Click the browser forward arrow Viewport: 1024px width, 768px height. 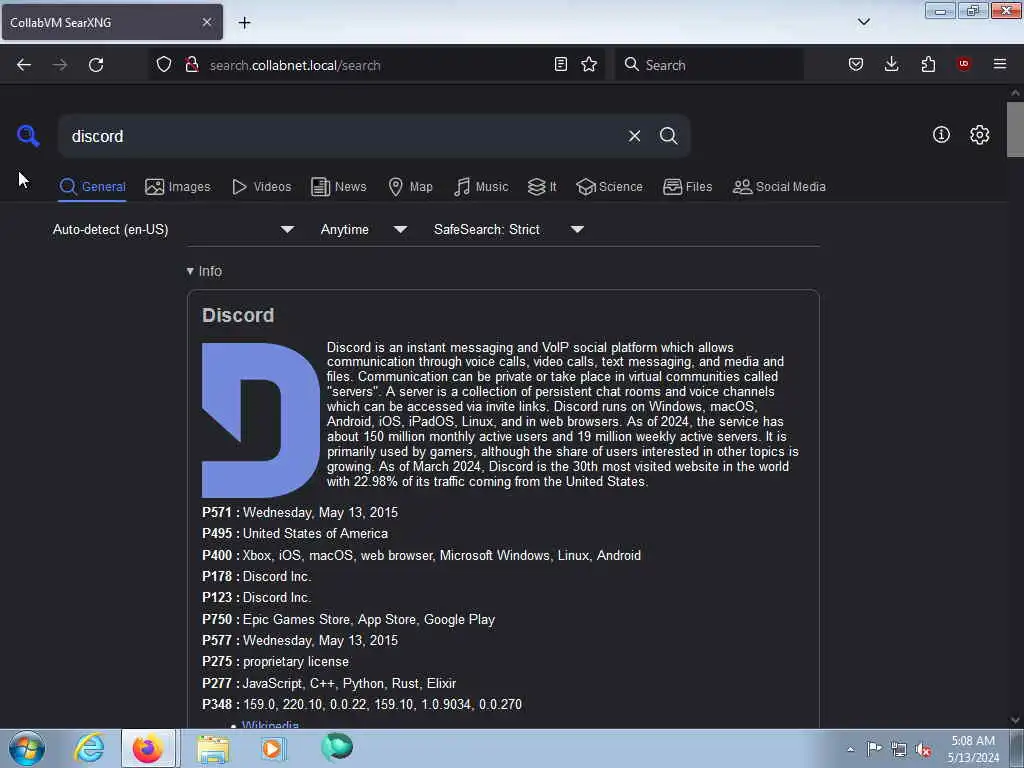tap(60, 65)
